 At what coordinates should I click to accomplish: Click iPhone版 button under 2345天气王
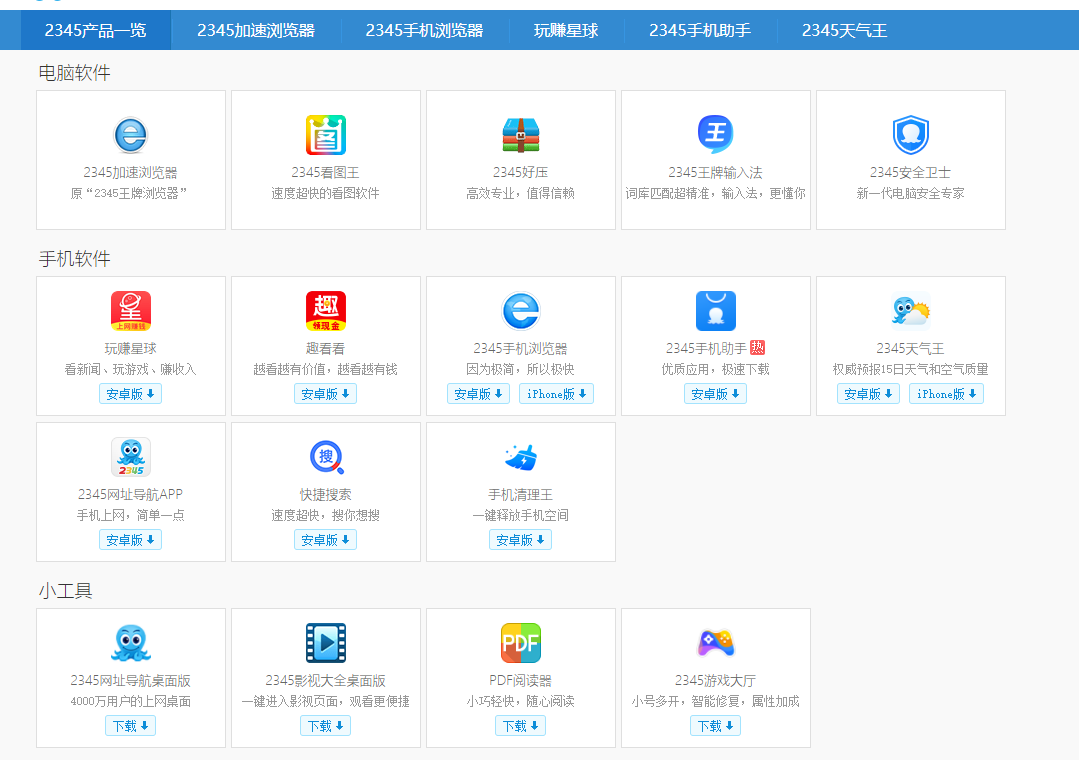tap(946, 394)
